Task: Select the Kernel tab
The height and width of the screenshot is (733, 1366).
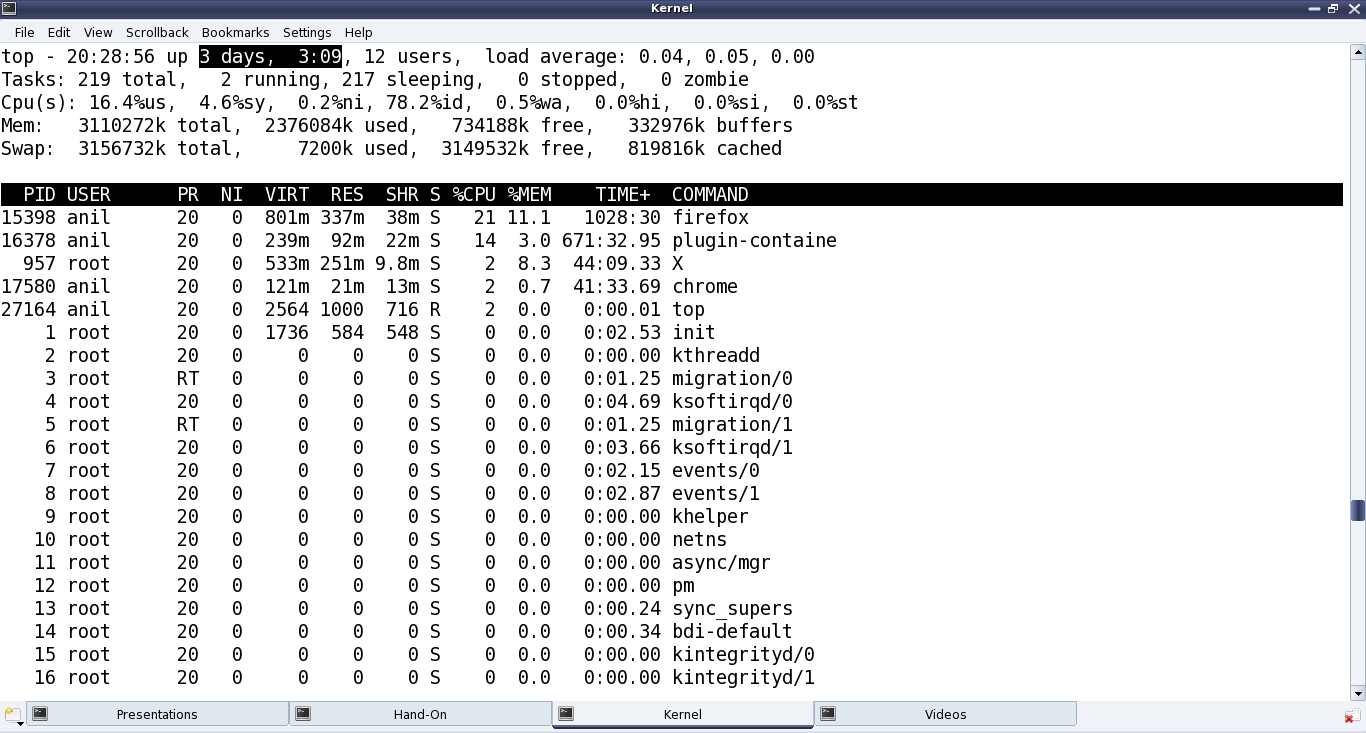Action: coord(683,714)
